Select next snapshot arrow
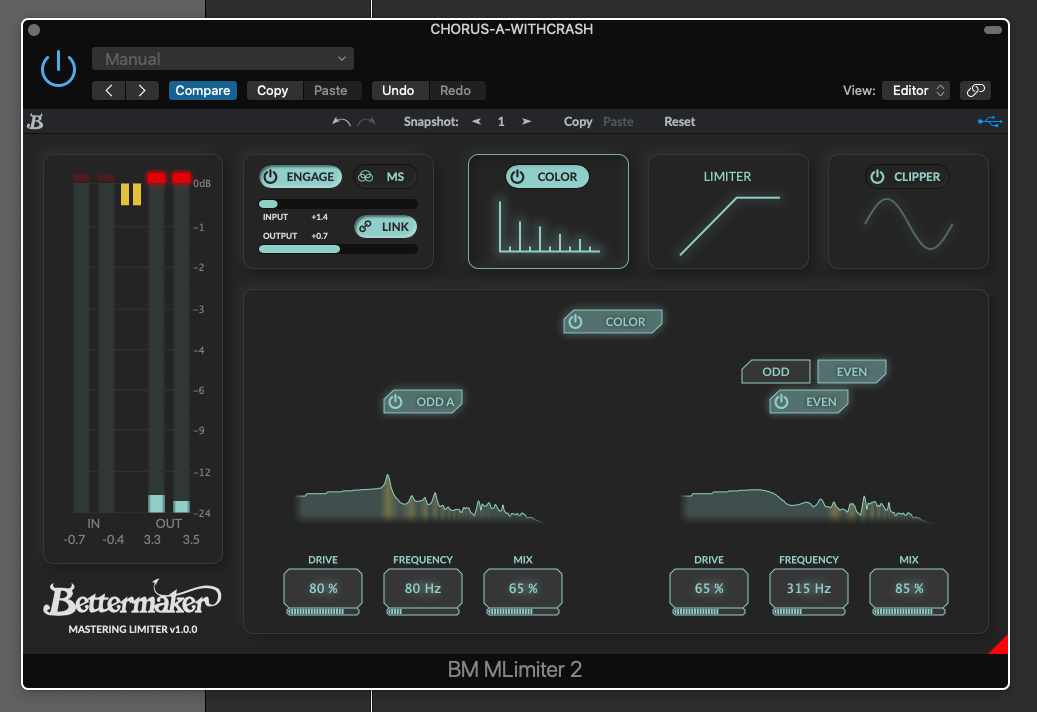 [526, 122]
